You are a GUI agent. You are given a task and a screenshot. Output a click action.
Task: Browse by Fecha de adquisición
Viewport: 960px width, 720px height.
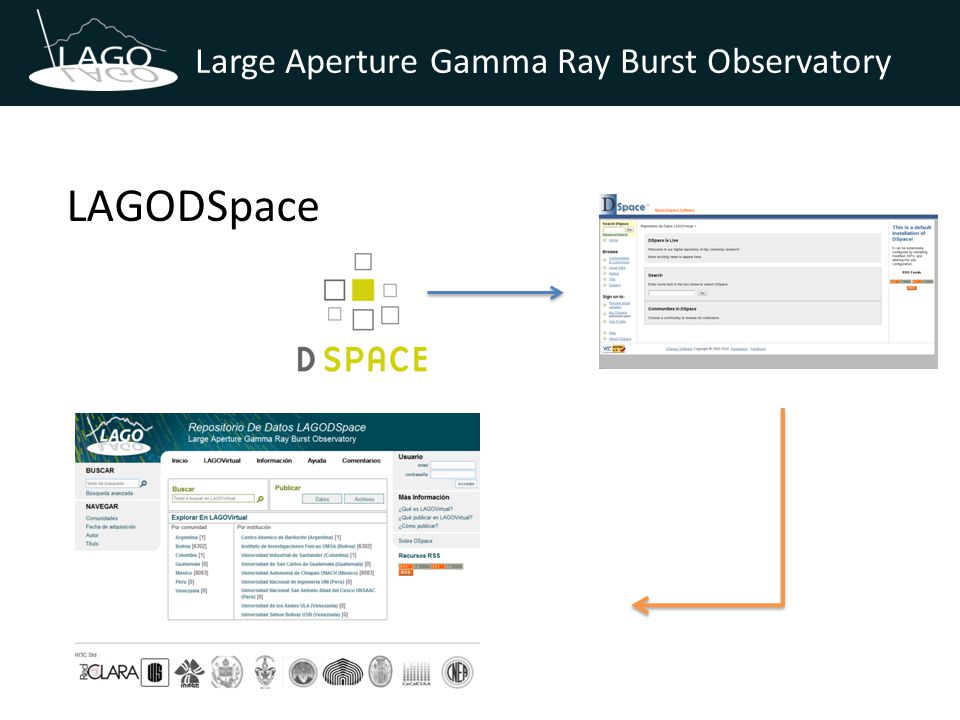click(x=111, y=527)
